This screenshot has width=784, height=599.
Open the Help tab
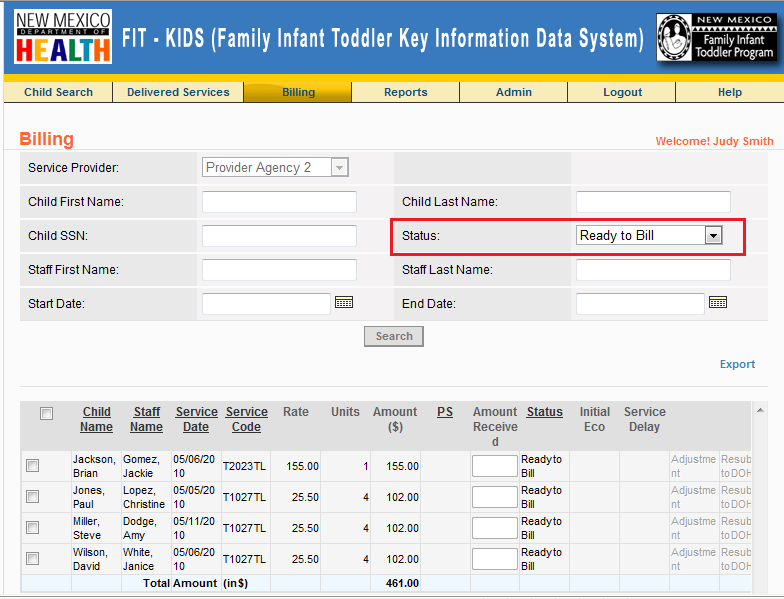click(730, 92)
